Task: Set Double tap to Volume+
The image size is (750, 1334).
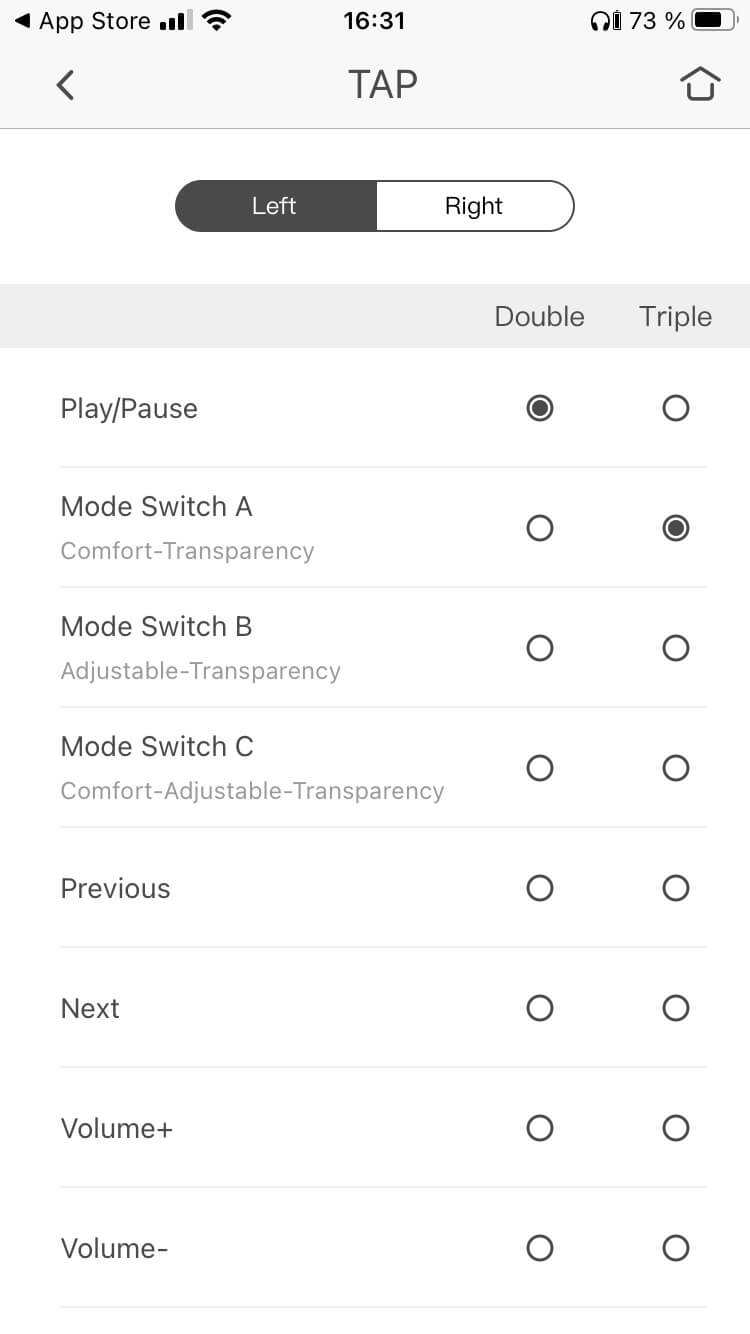Action: pos(540,1128)
